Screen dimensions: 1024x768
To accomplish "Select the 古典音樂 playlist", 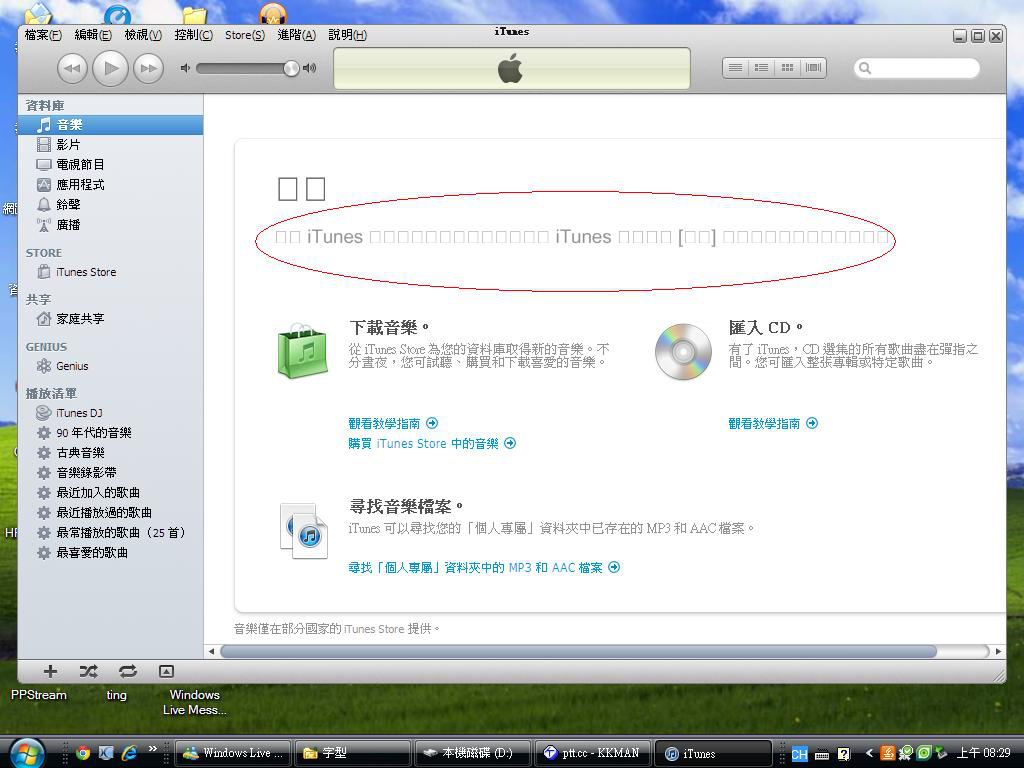I will click(110, 453).
